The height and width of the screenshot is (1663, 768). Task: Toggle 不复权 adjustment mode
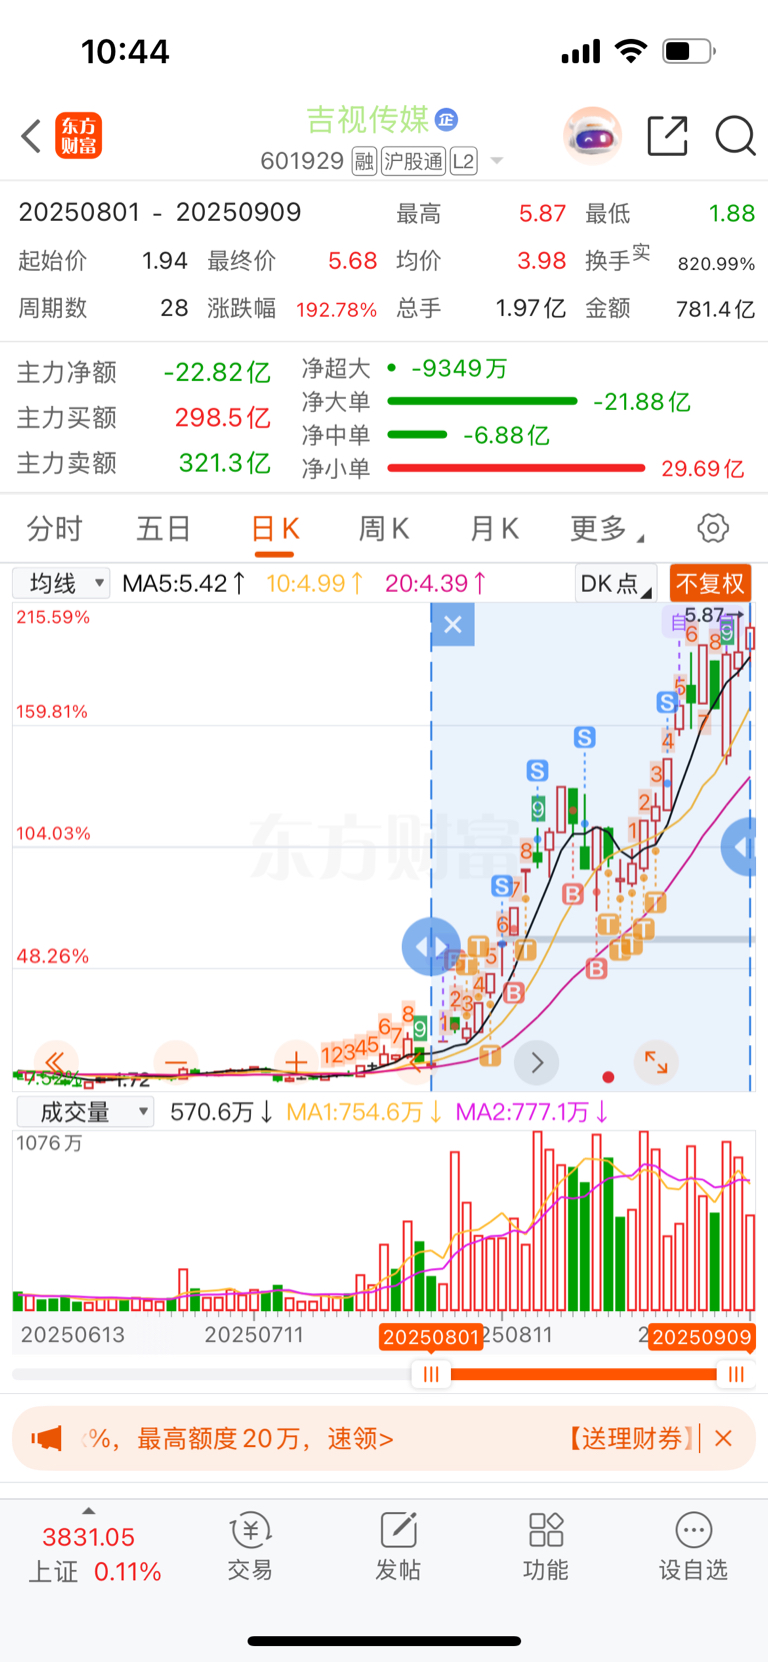[x=710, y=583]
